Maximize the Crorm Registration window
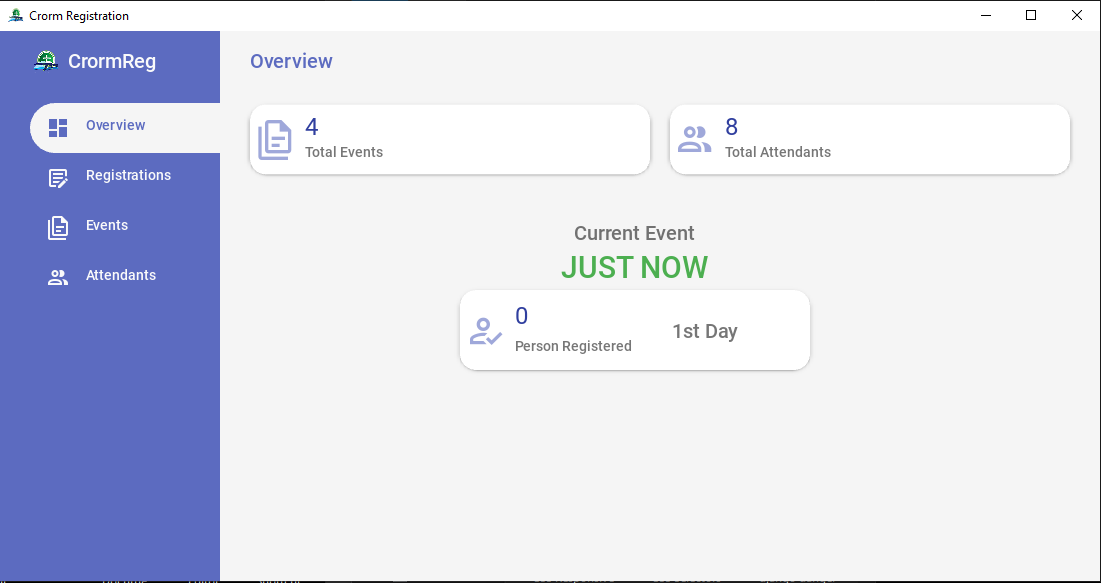 tap(1031, 15)
